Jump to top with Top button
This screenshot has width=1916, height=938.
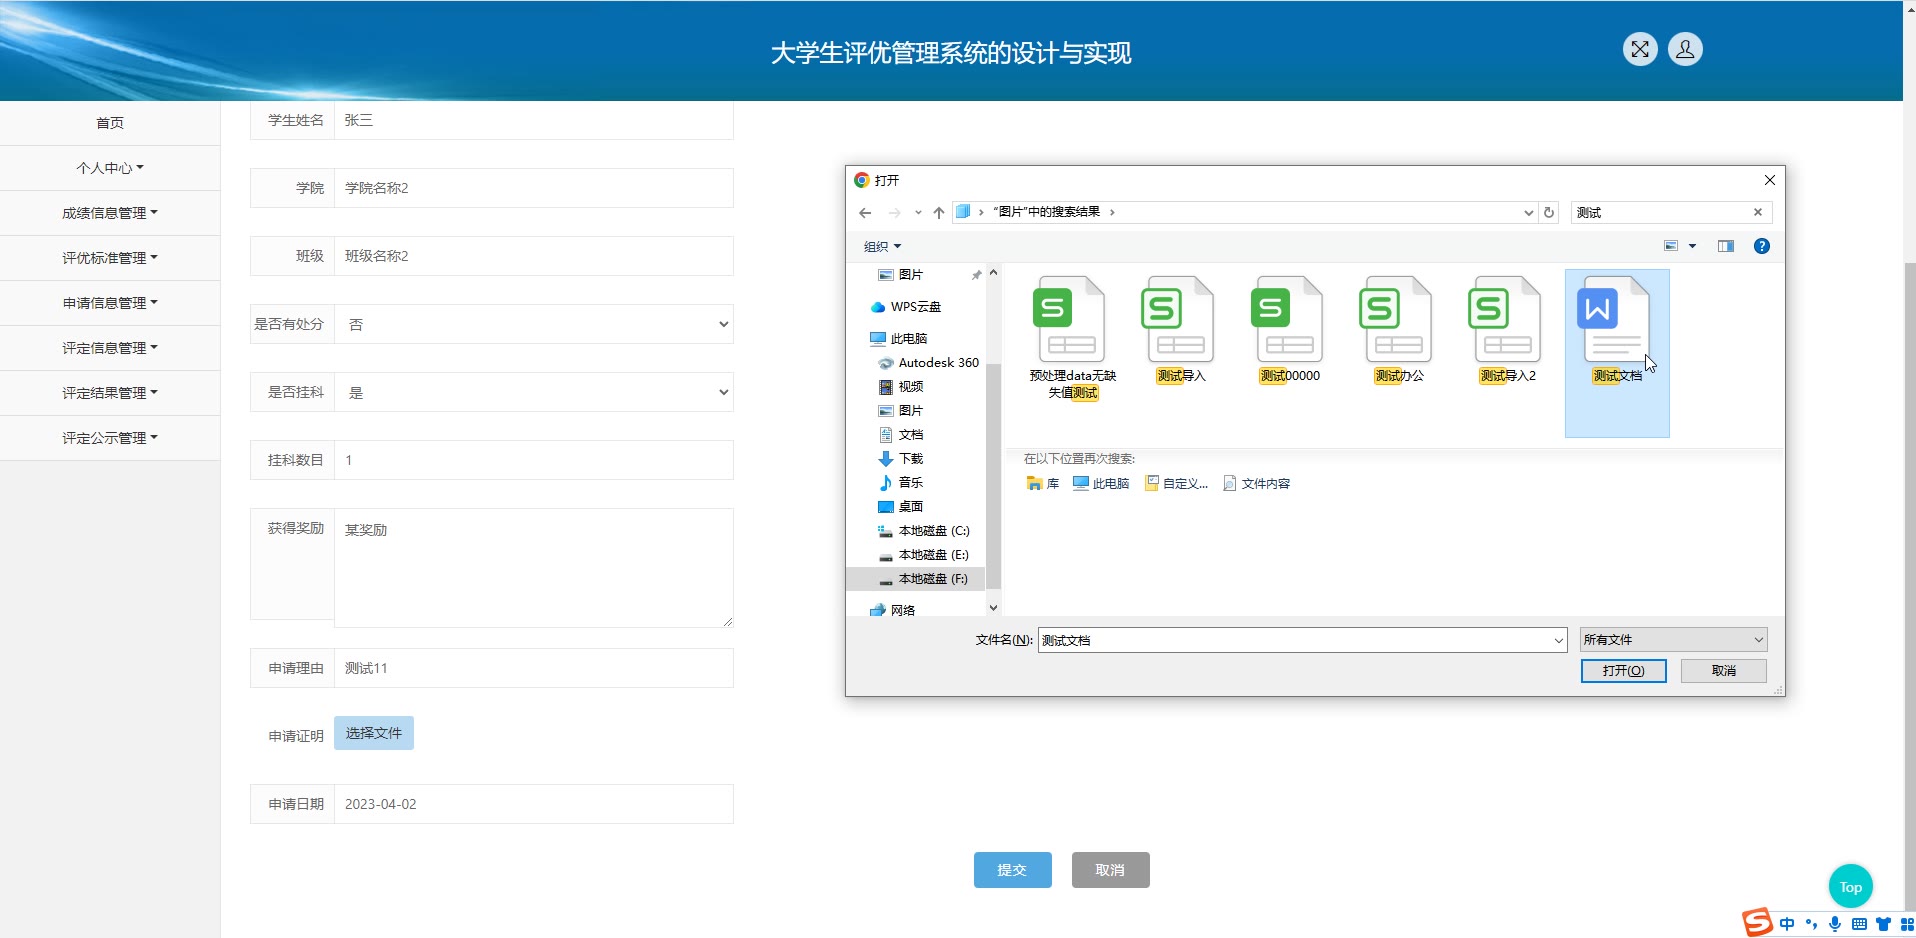click(x=1851, y=887)
